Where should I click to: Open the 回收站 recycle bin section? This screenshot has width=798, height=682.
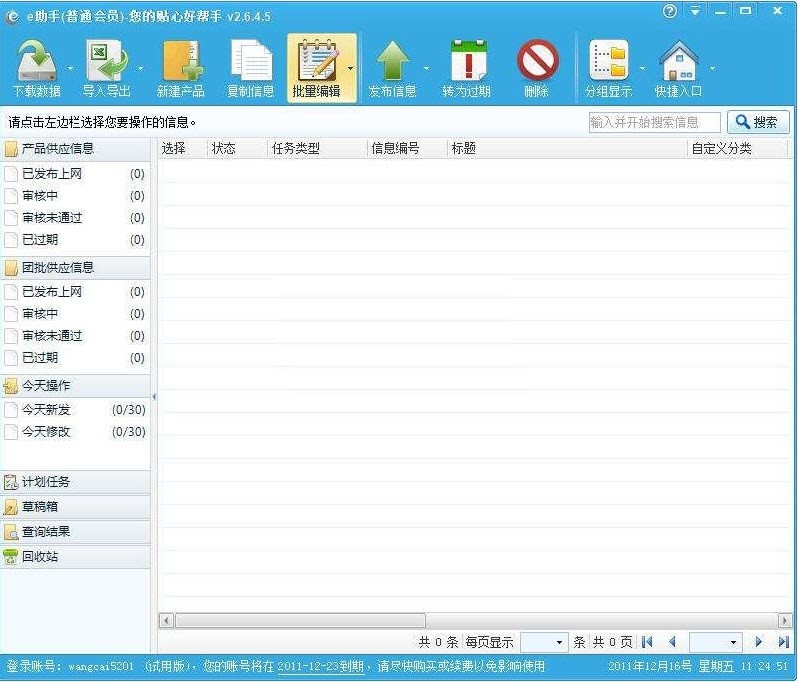coord(40,556)
